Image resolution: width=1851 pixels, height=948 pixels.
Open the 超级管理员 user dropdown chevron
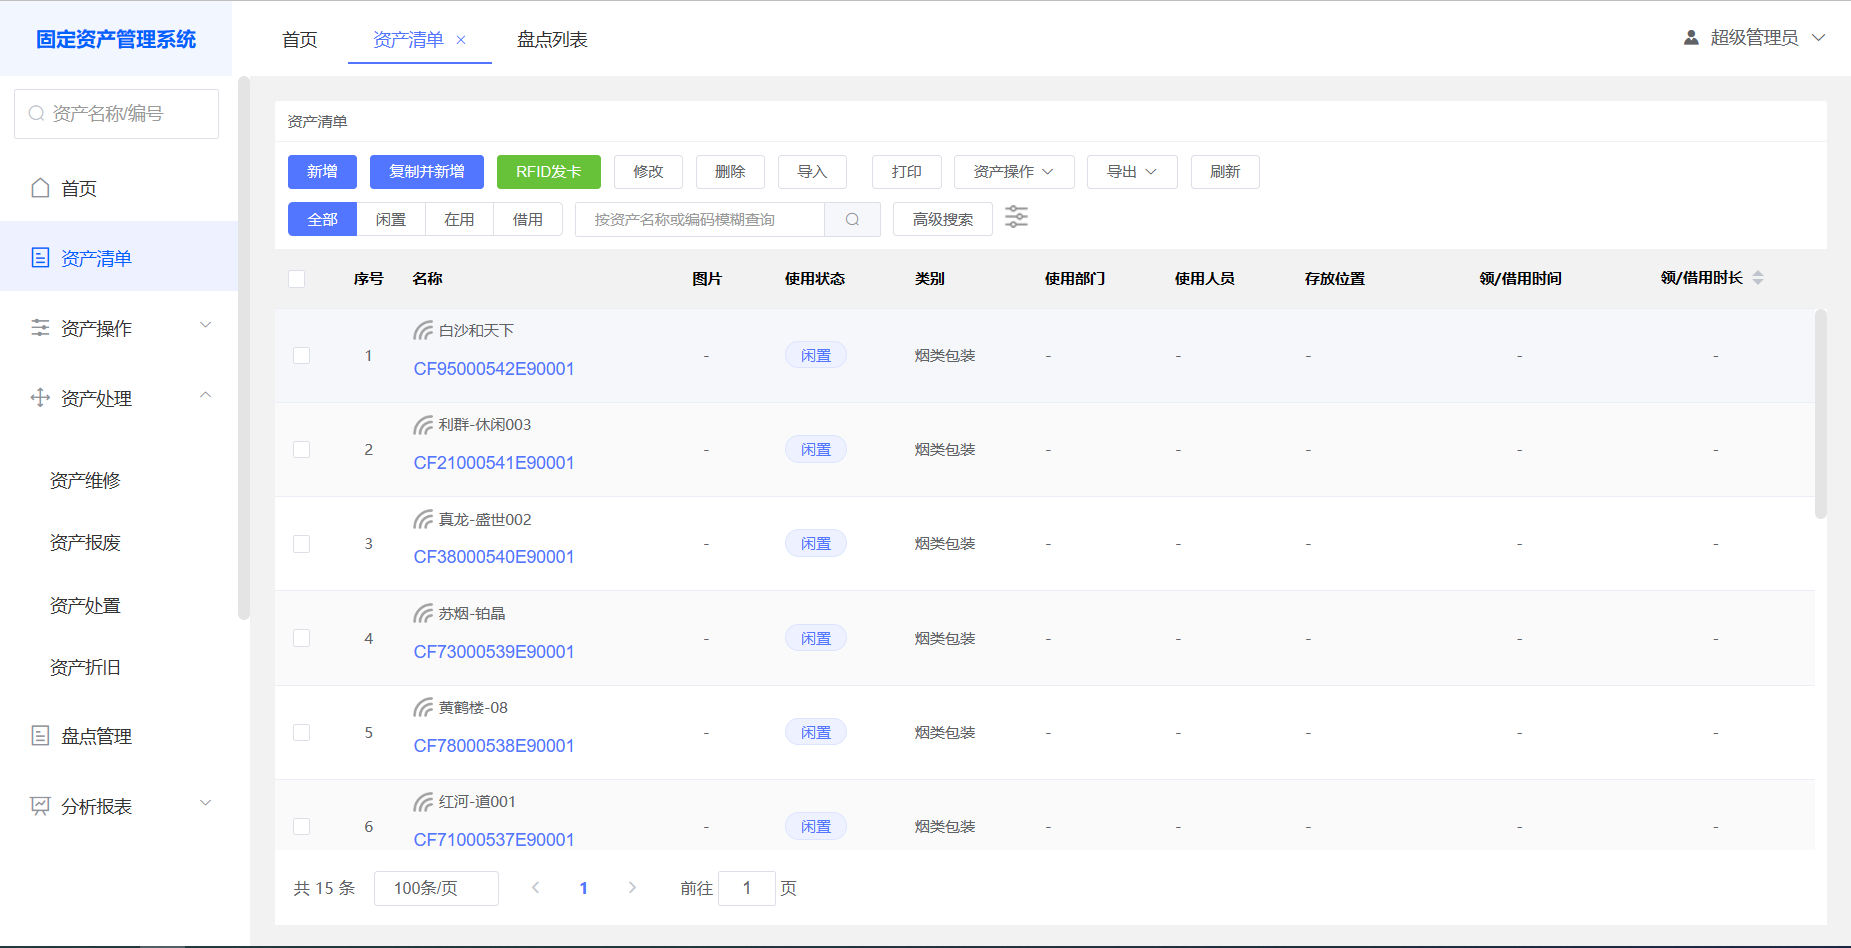click(1819, 38)
